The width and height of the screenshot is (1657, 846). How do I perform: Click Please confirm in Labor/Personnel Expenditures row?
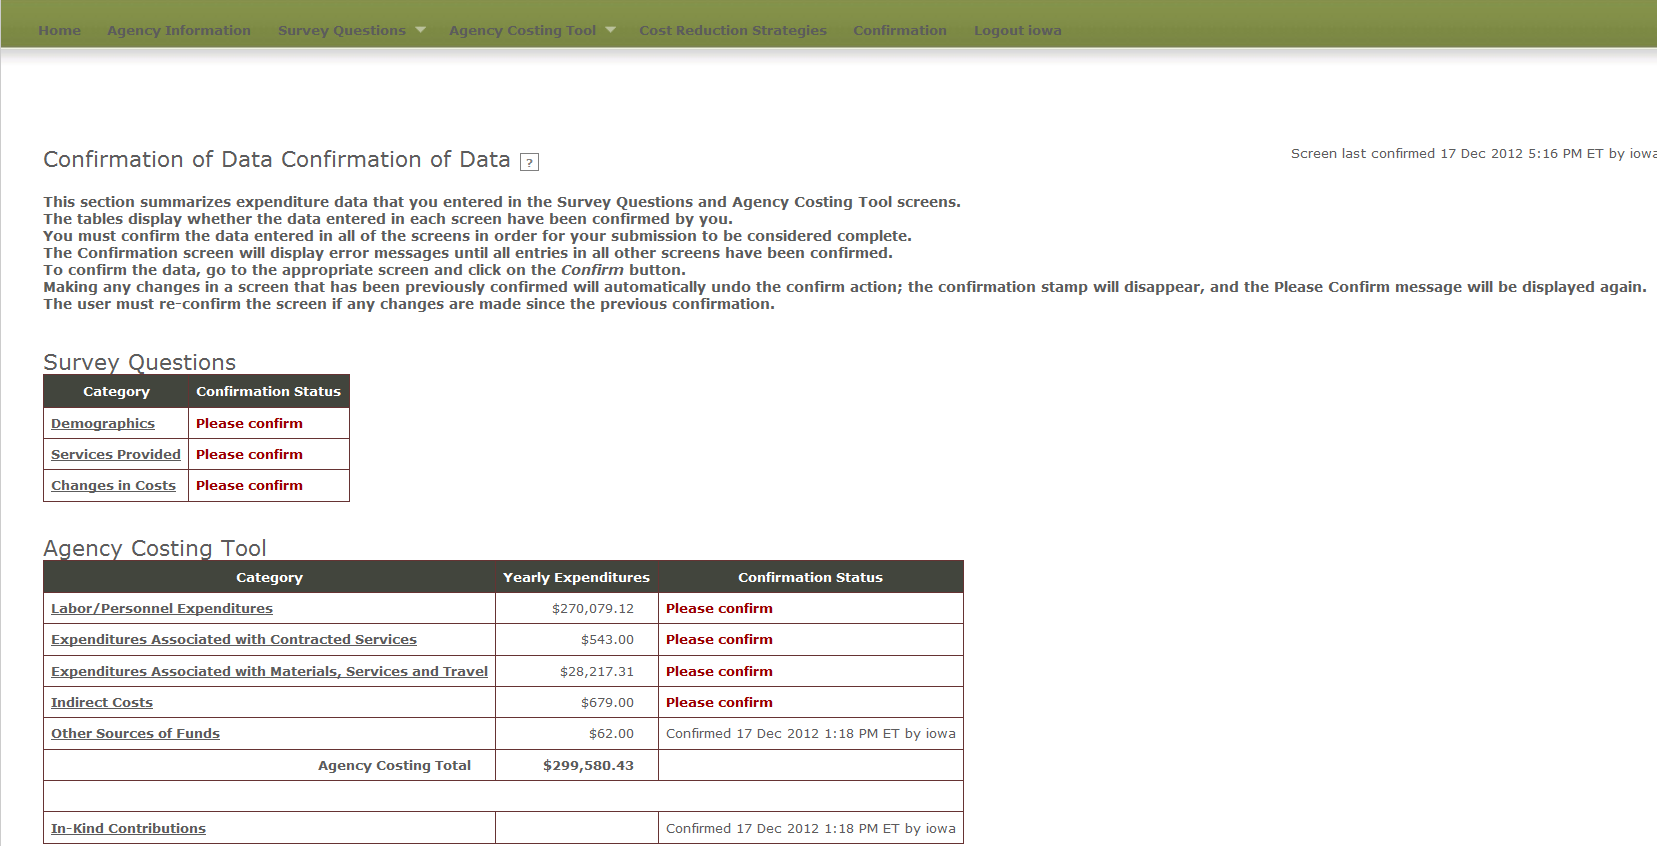[x=719, y=608]
